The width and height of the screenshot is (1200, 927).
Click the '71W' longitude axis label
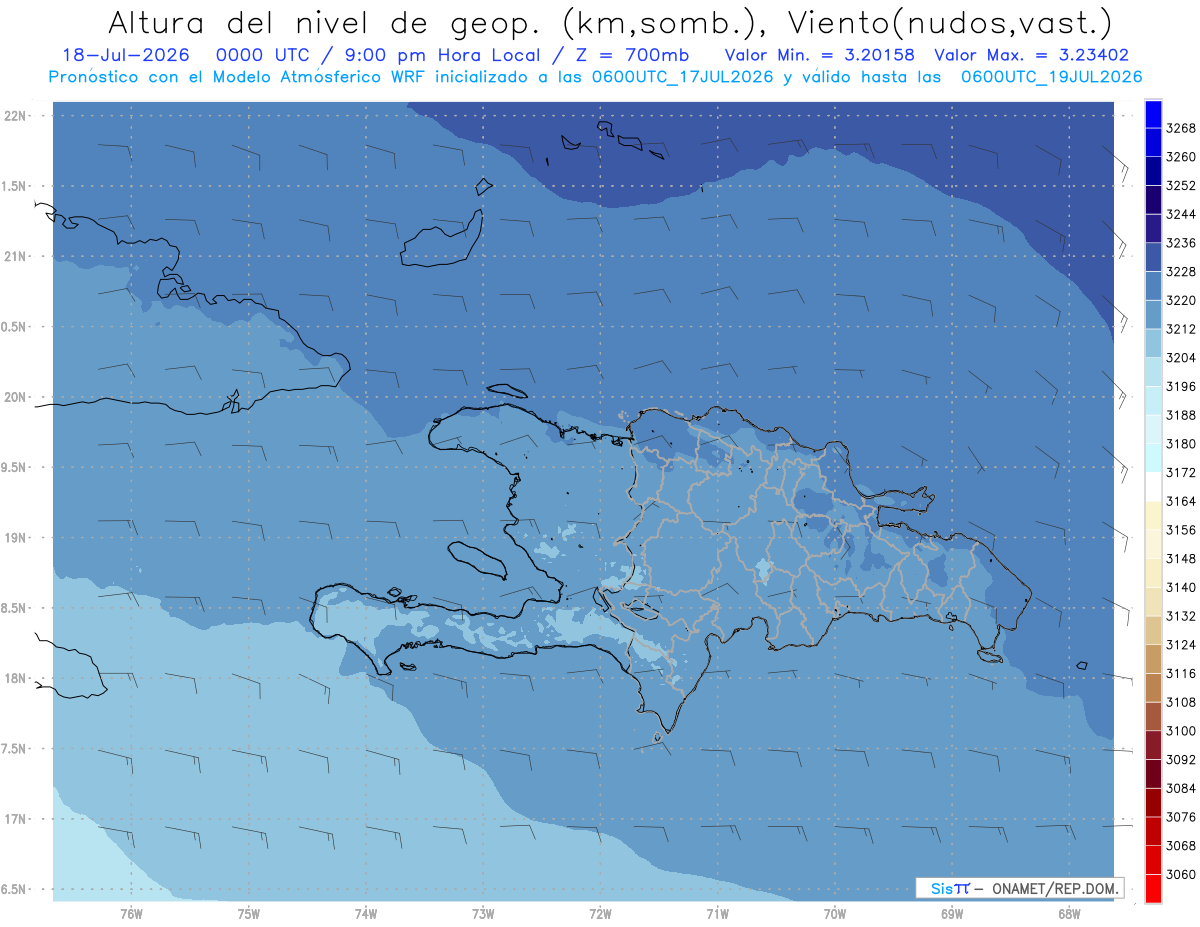tap(717, 914)
